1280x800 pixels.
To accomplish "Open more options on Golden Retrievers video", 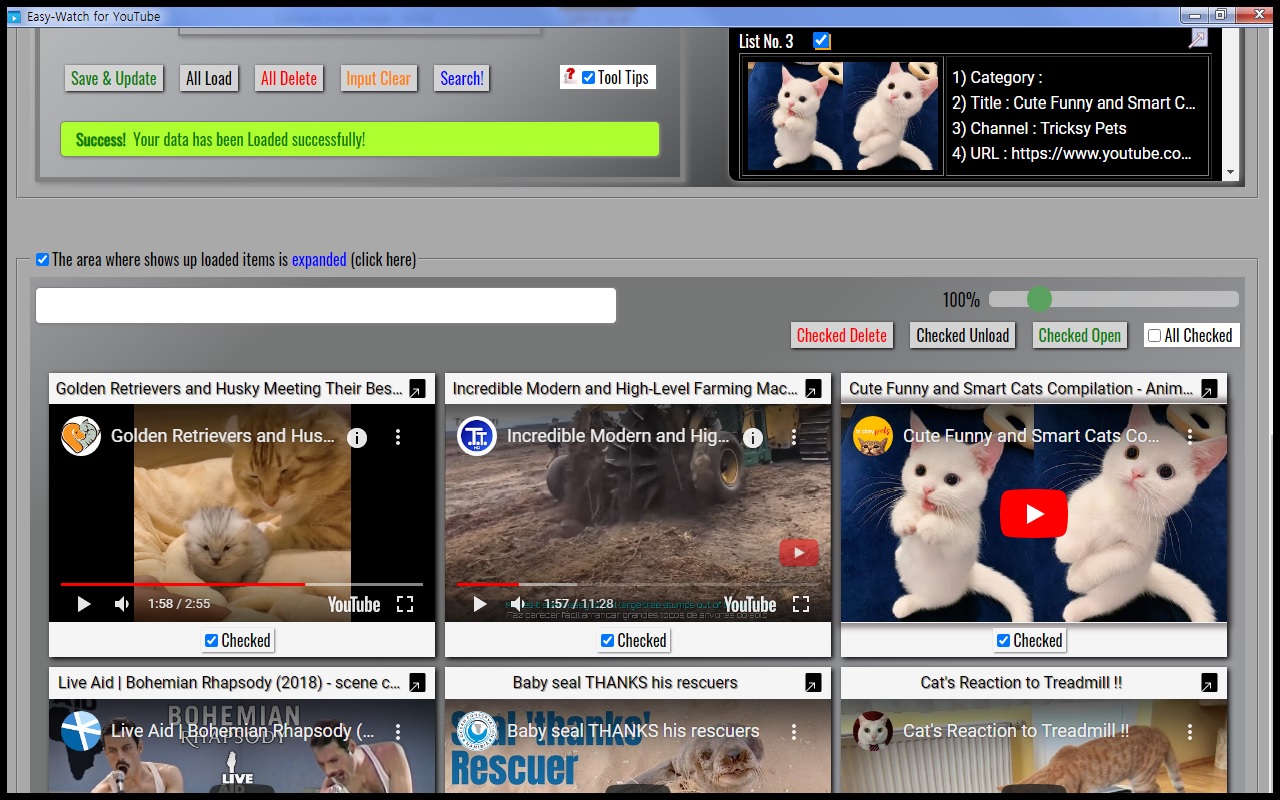I will [398, 437].
